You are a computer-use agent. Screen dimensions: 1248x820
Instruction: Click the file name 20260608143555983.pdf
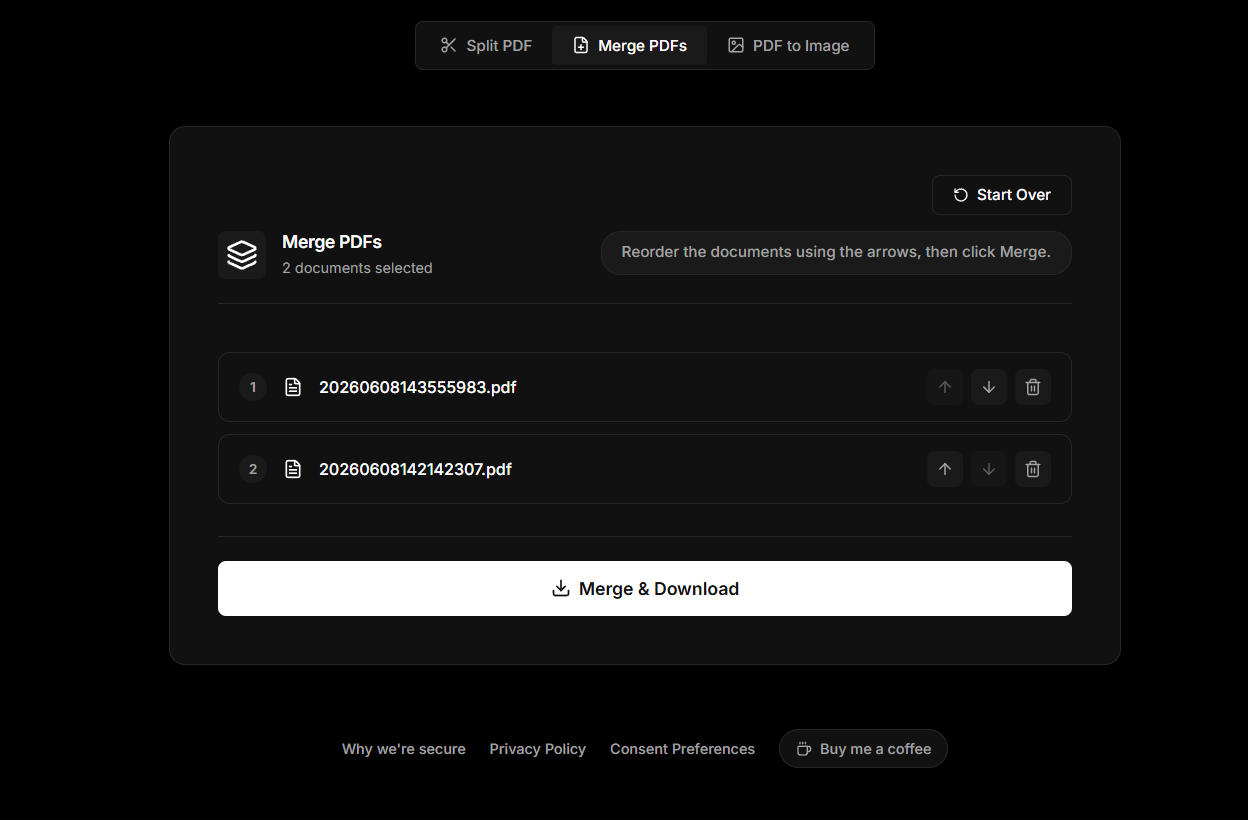coord(418,387)
